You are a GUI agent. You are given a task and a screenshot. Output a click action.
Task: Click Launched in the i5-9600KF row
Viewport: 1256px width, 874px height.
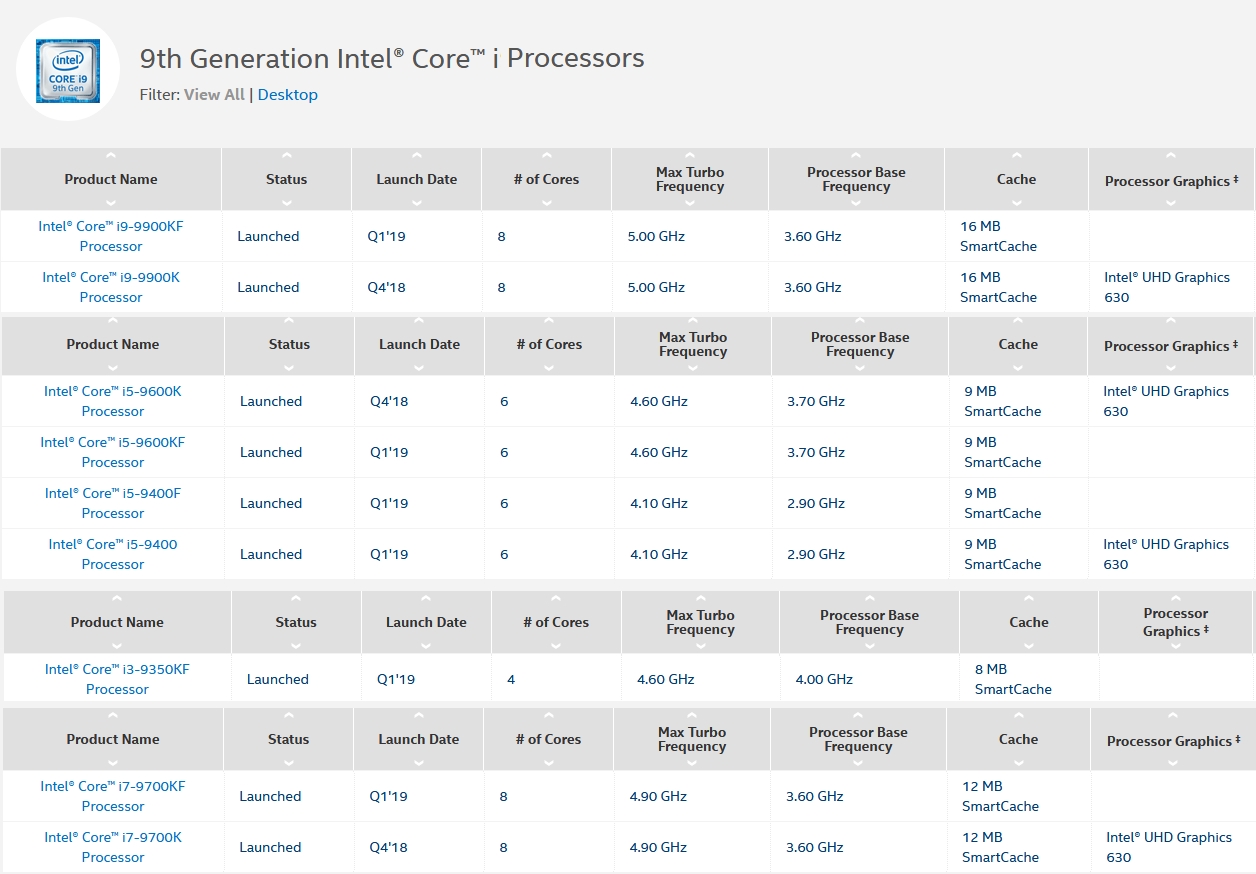click(x=271, y=452)
